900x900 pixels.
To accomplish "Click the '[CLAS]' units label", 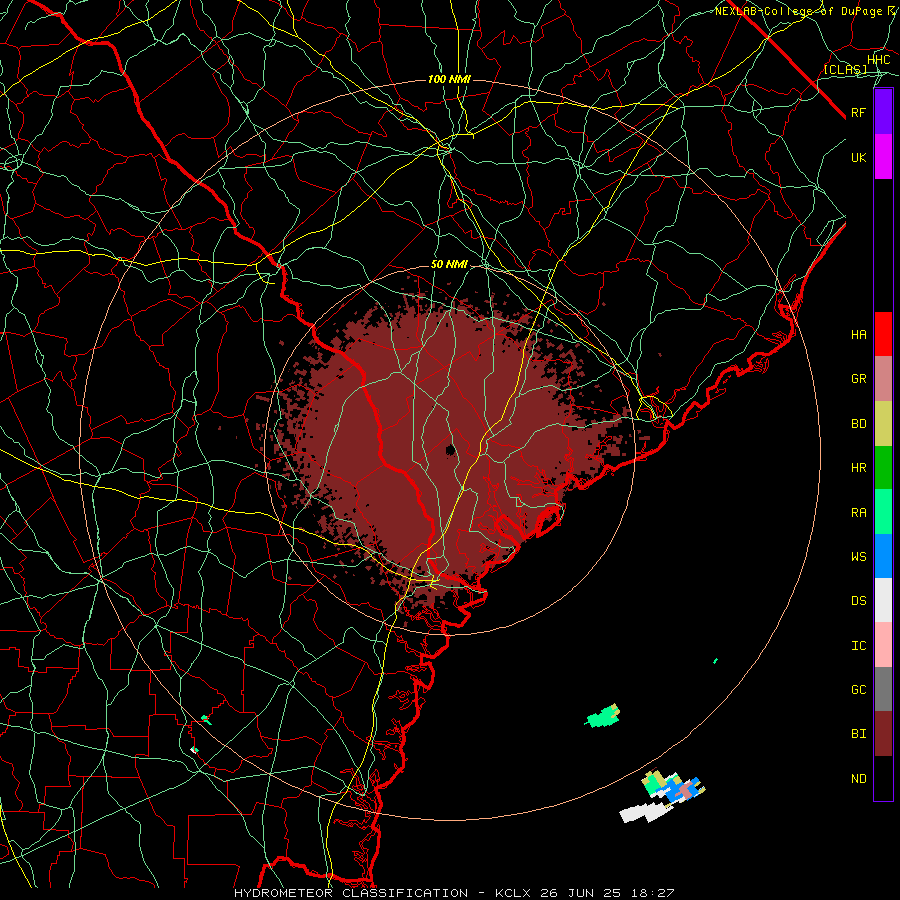I will 845,69.
